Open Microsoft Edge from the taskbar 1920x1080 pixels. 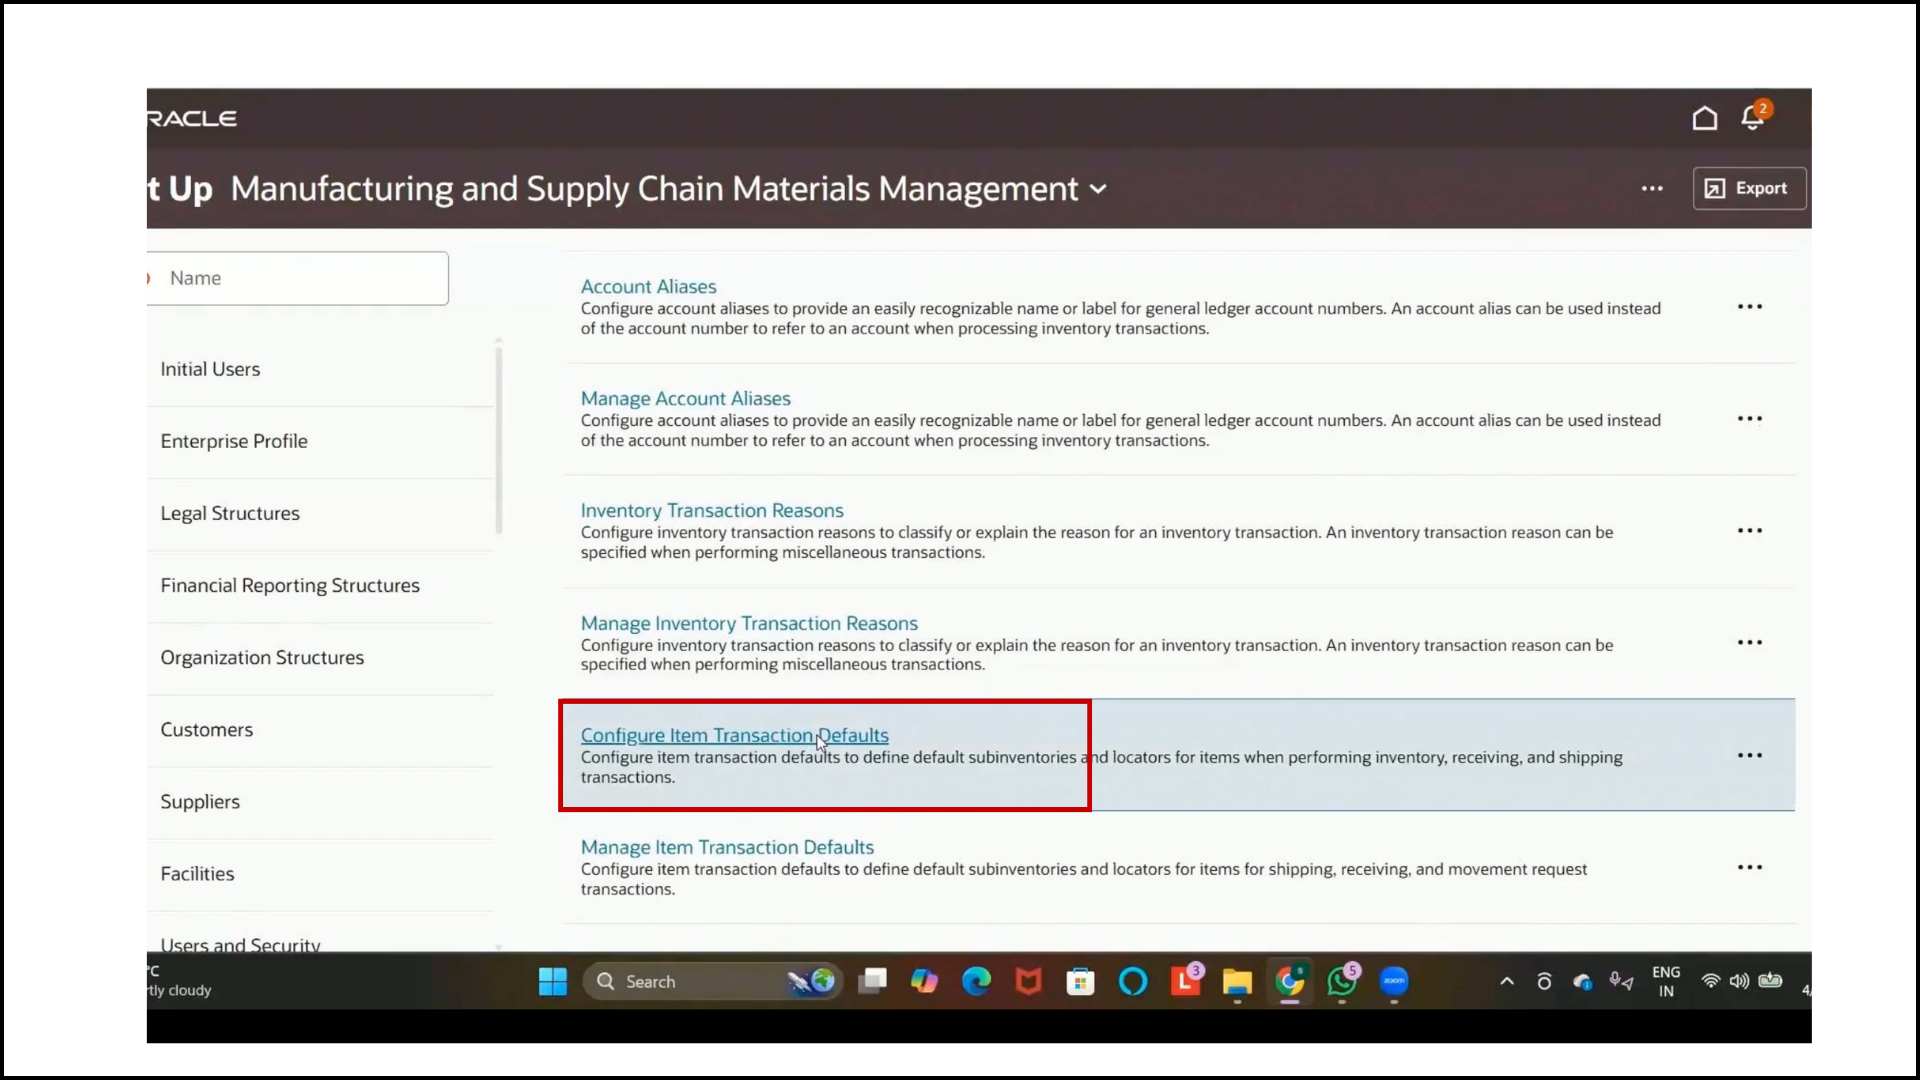point(976,981)
